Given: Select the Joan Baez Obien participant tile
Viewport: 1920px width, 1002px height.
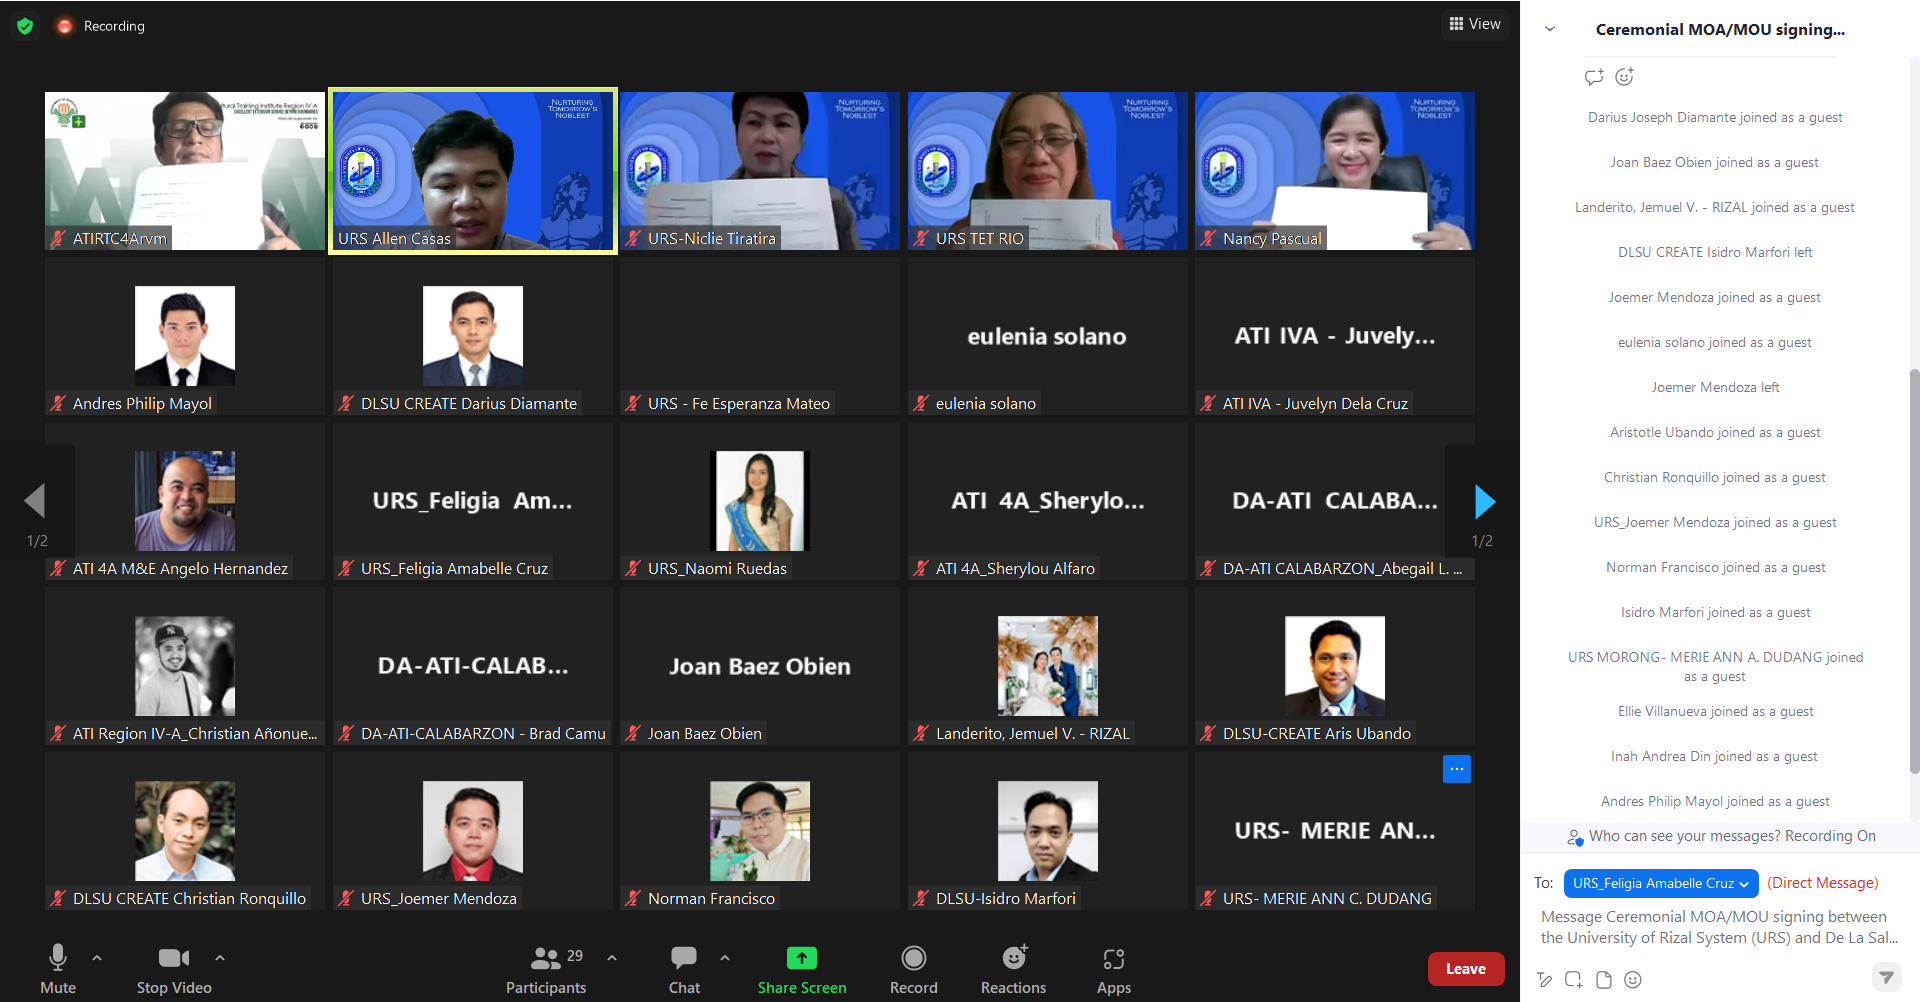Looking at the screenshot, I should click(760, 666).
